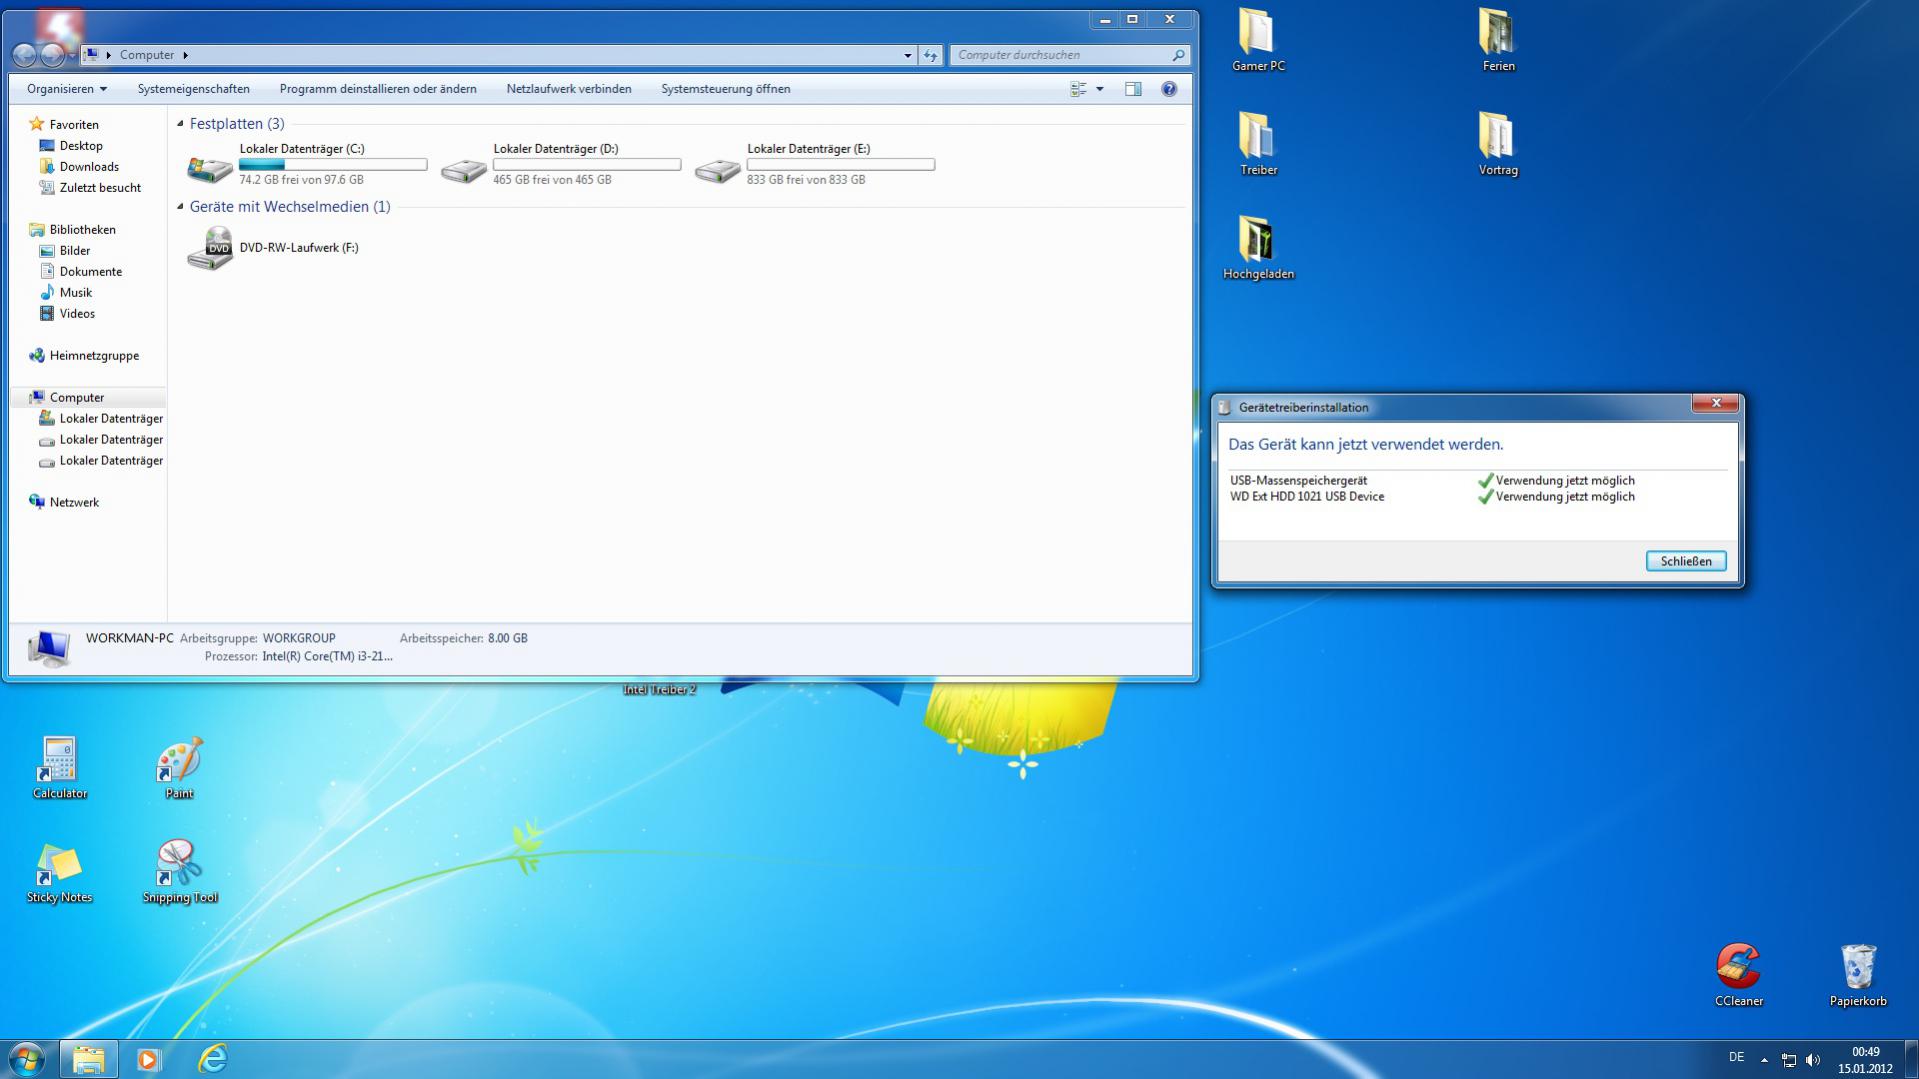Open the Videos library

click(77, 314)
